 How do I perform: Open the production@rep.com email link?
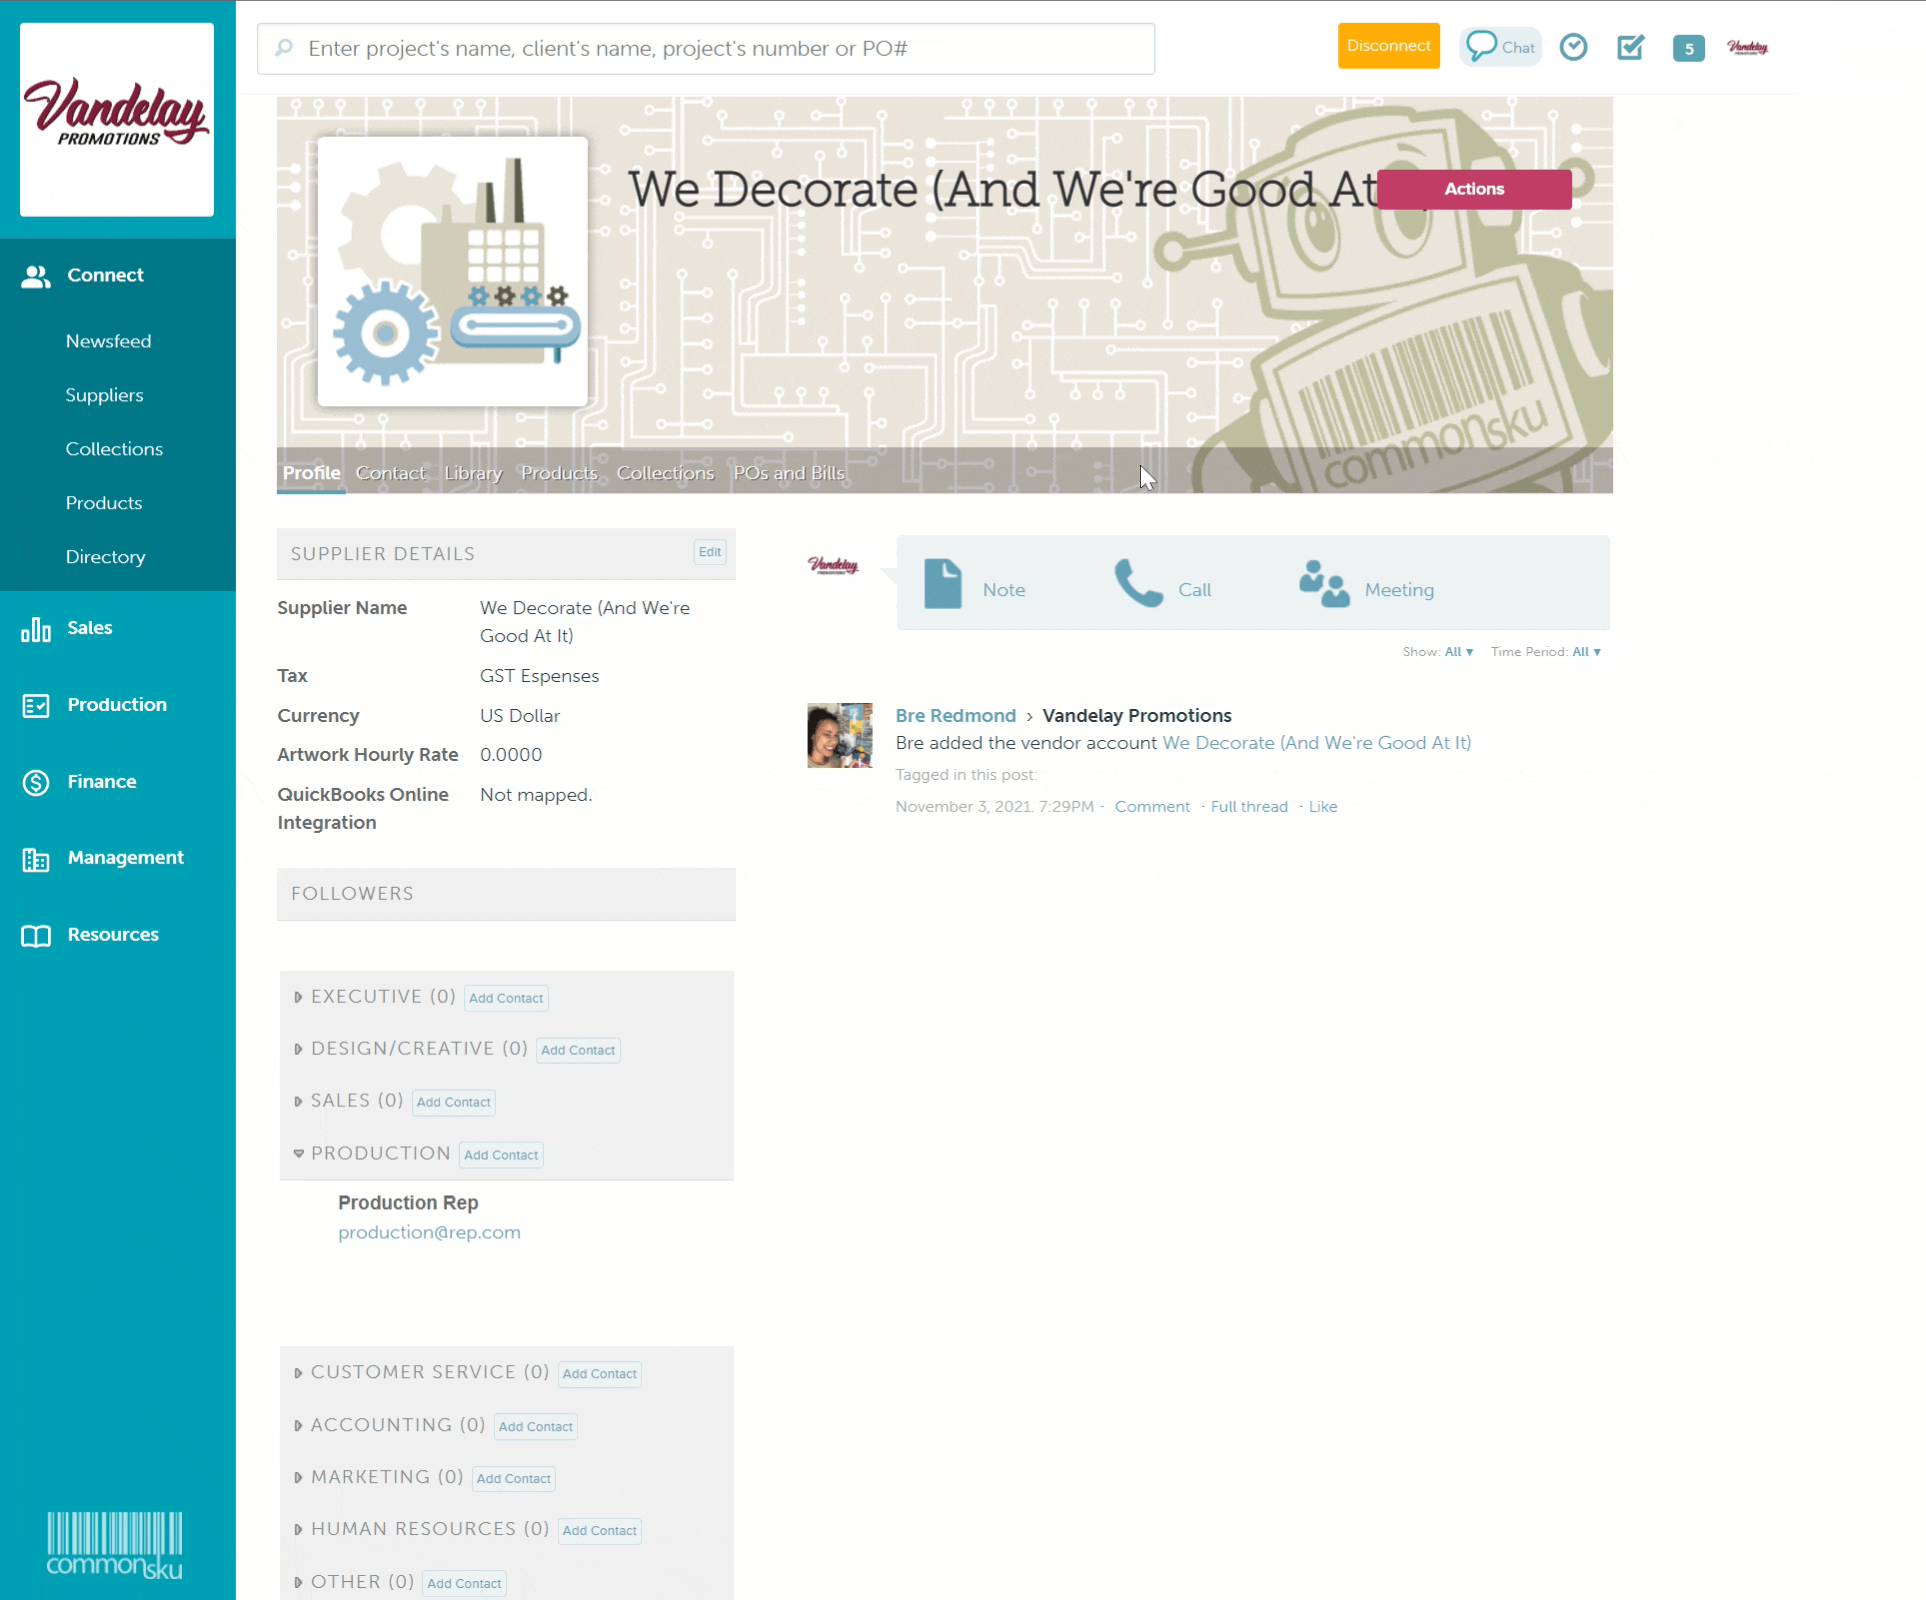[429, 1232]
